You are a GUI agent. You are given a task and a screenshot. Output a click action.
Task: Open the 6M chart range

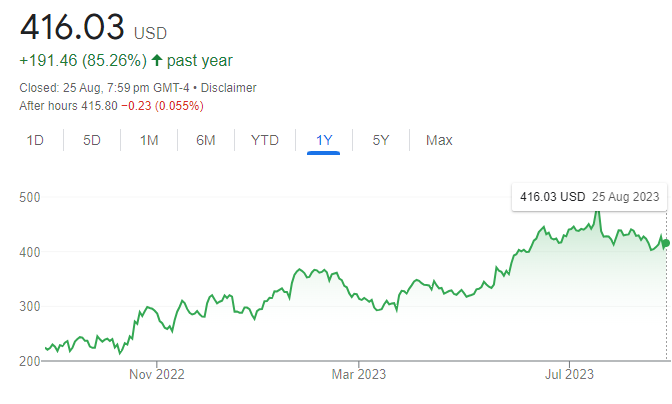pyautogui.click(x=206, y=140)
